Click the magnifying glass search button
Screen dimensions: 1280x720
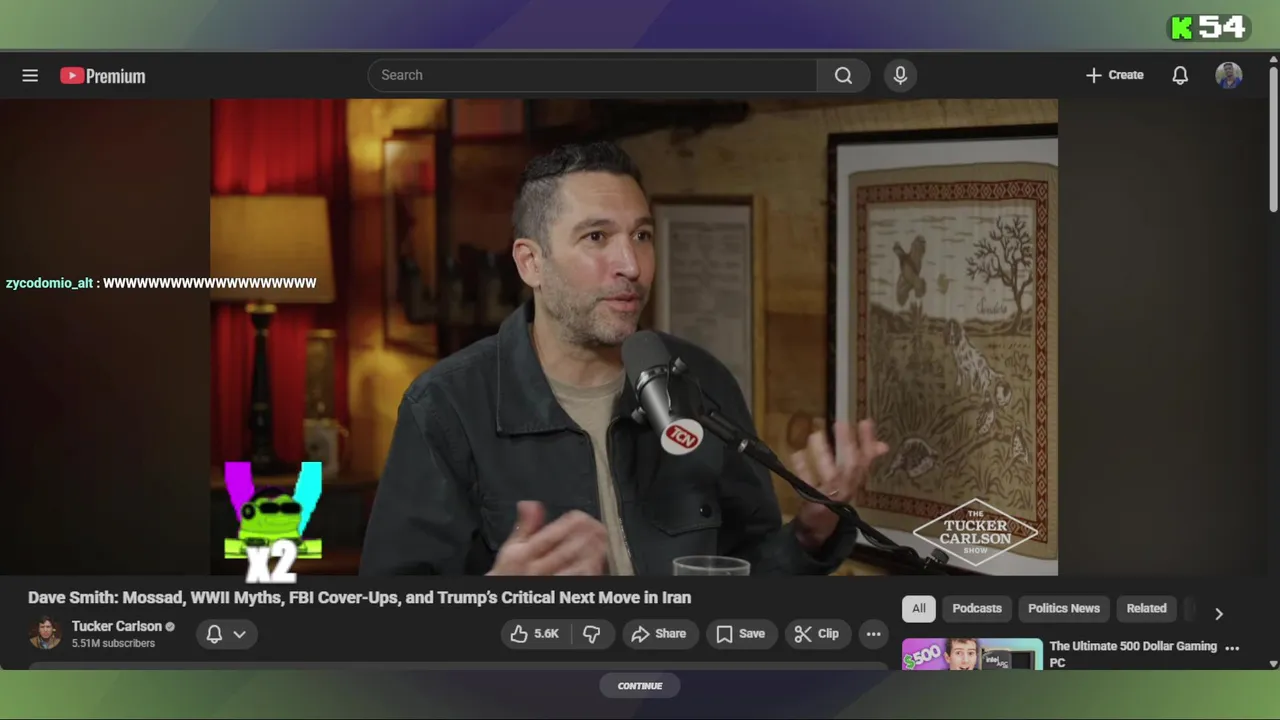[843, 75]
